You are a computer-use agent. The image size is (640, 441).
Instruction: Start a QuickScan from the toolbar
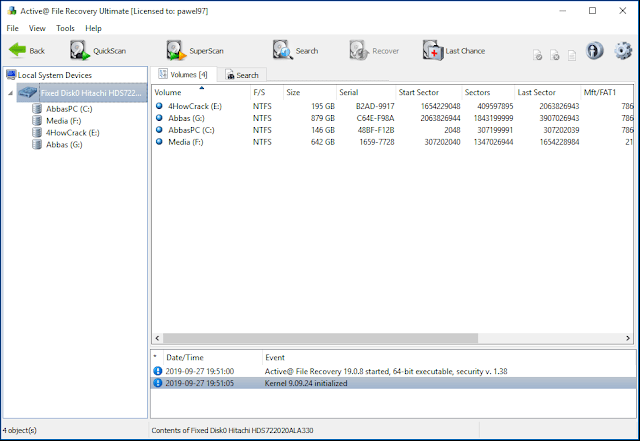tap(98, 51)
